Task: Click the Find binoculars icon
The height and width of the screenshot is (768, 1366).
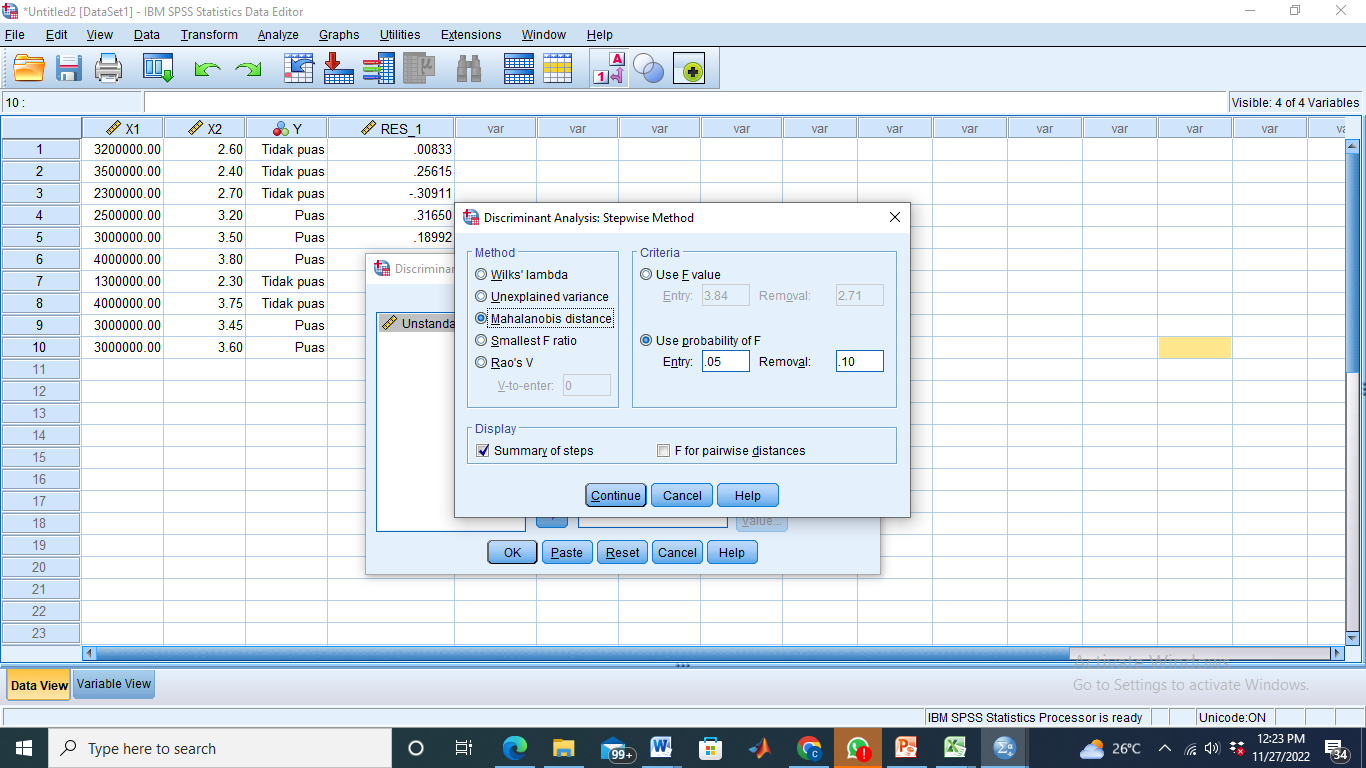Action: pyautogui.click(x=468, y=68)
